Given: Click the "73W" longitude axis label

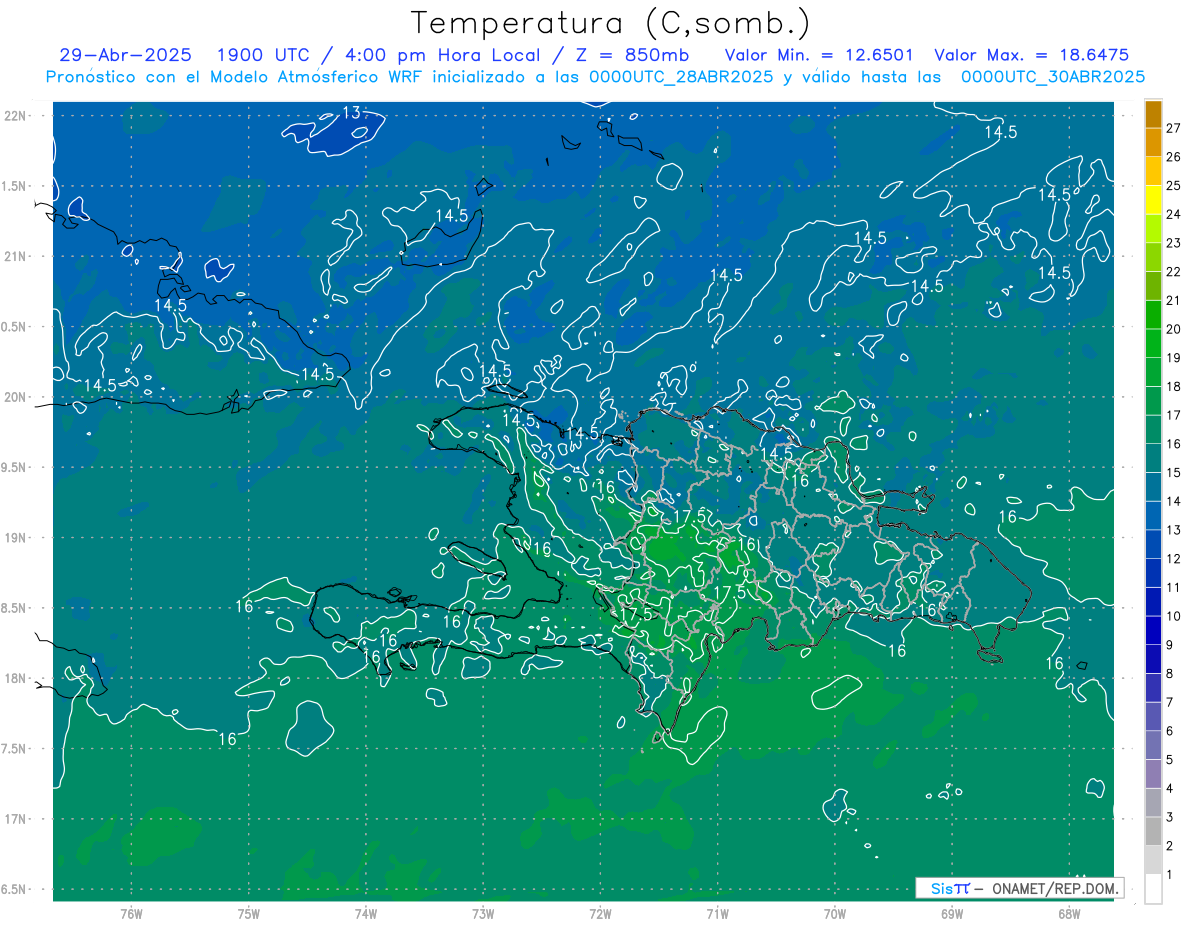Looking at the screenshot, I should [x=483, y=914].
